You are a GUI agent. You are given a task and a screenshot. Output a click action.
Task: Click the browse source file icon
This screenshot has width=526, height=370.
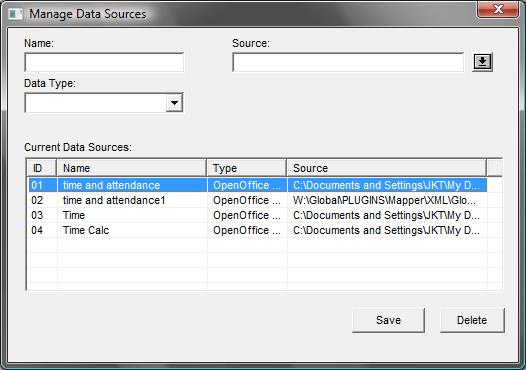(482, 62)
